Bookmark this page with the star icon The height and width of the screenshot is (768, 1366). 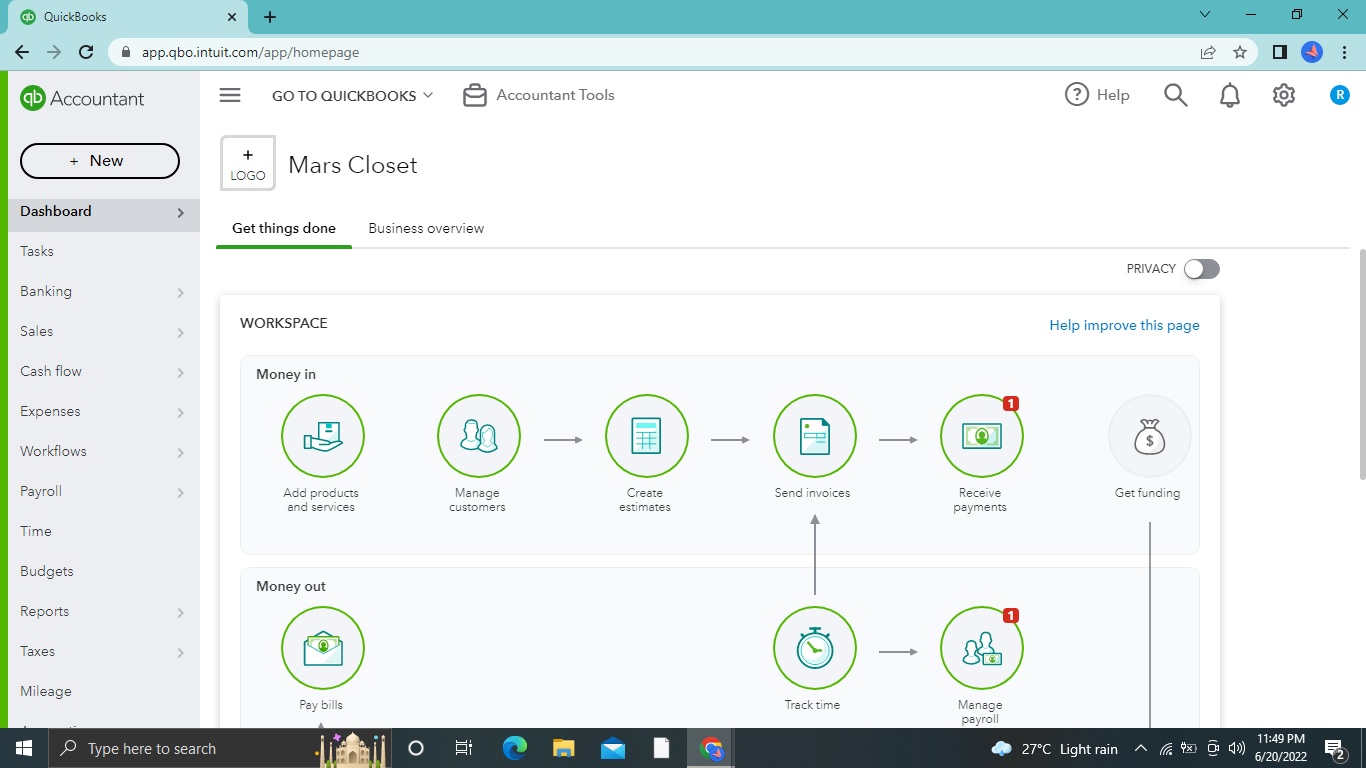point(1240,52)
